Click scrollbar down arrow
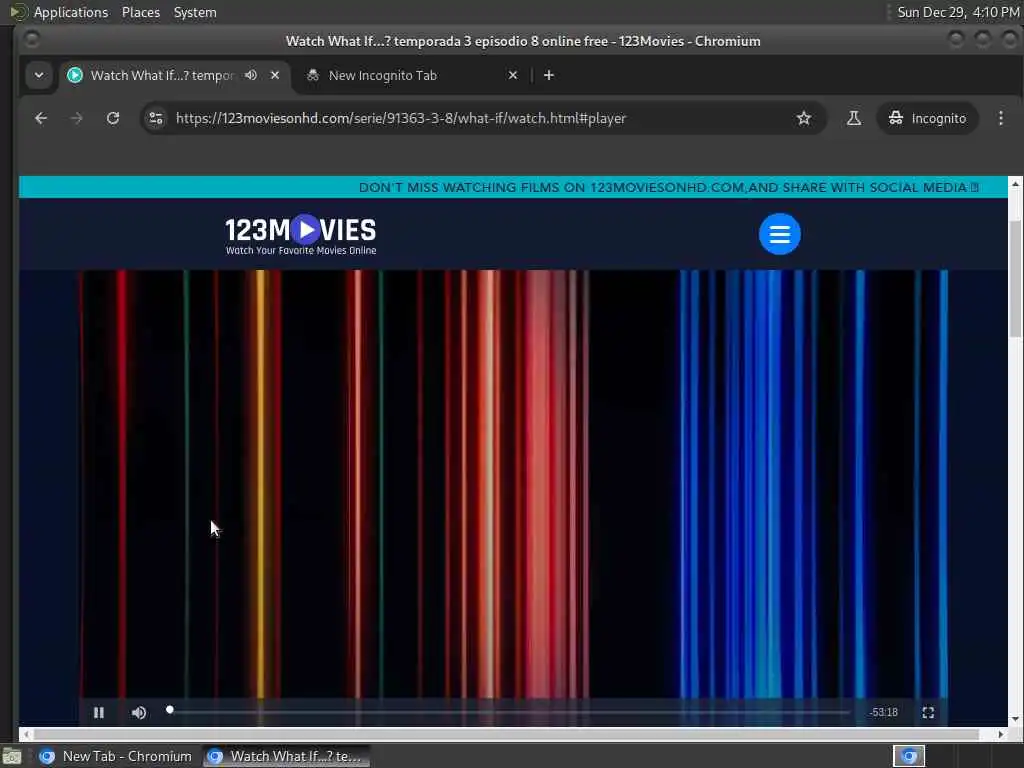Viewport: 1024px width, 768px height. point(1015,719)
